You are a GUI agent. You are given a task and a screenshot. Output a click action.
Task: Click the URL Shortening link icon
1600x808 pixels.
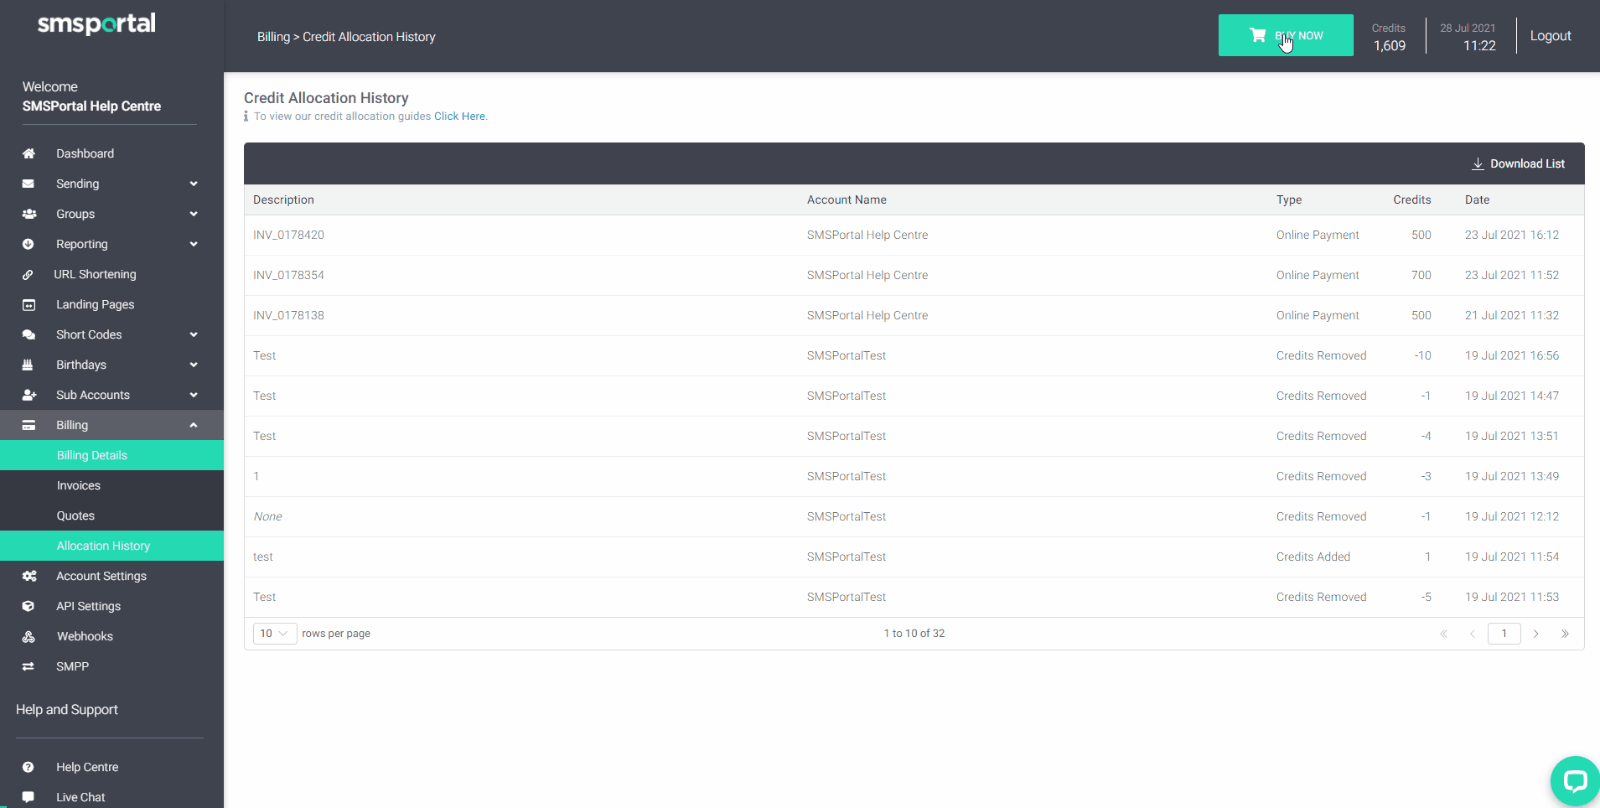point(28,275)
